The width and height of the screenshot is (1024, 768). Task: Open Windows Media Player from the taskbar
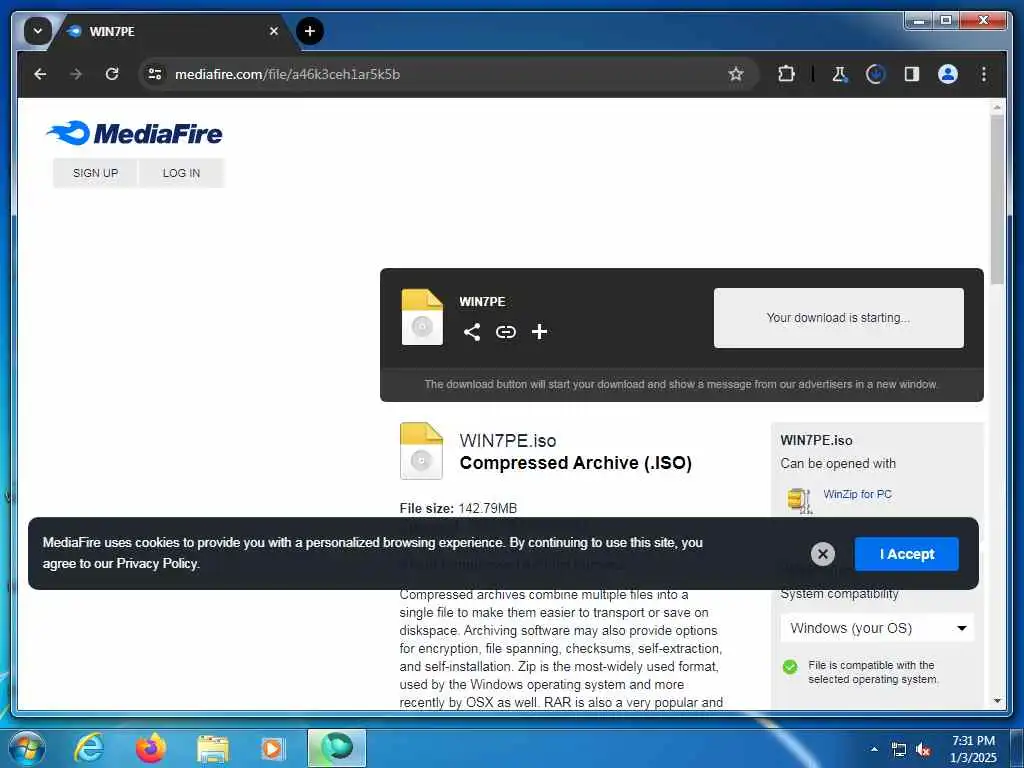tap(273, 748)
